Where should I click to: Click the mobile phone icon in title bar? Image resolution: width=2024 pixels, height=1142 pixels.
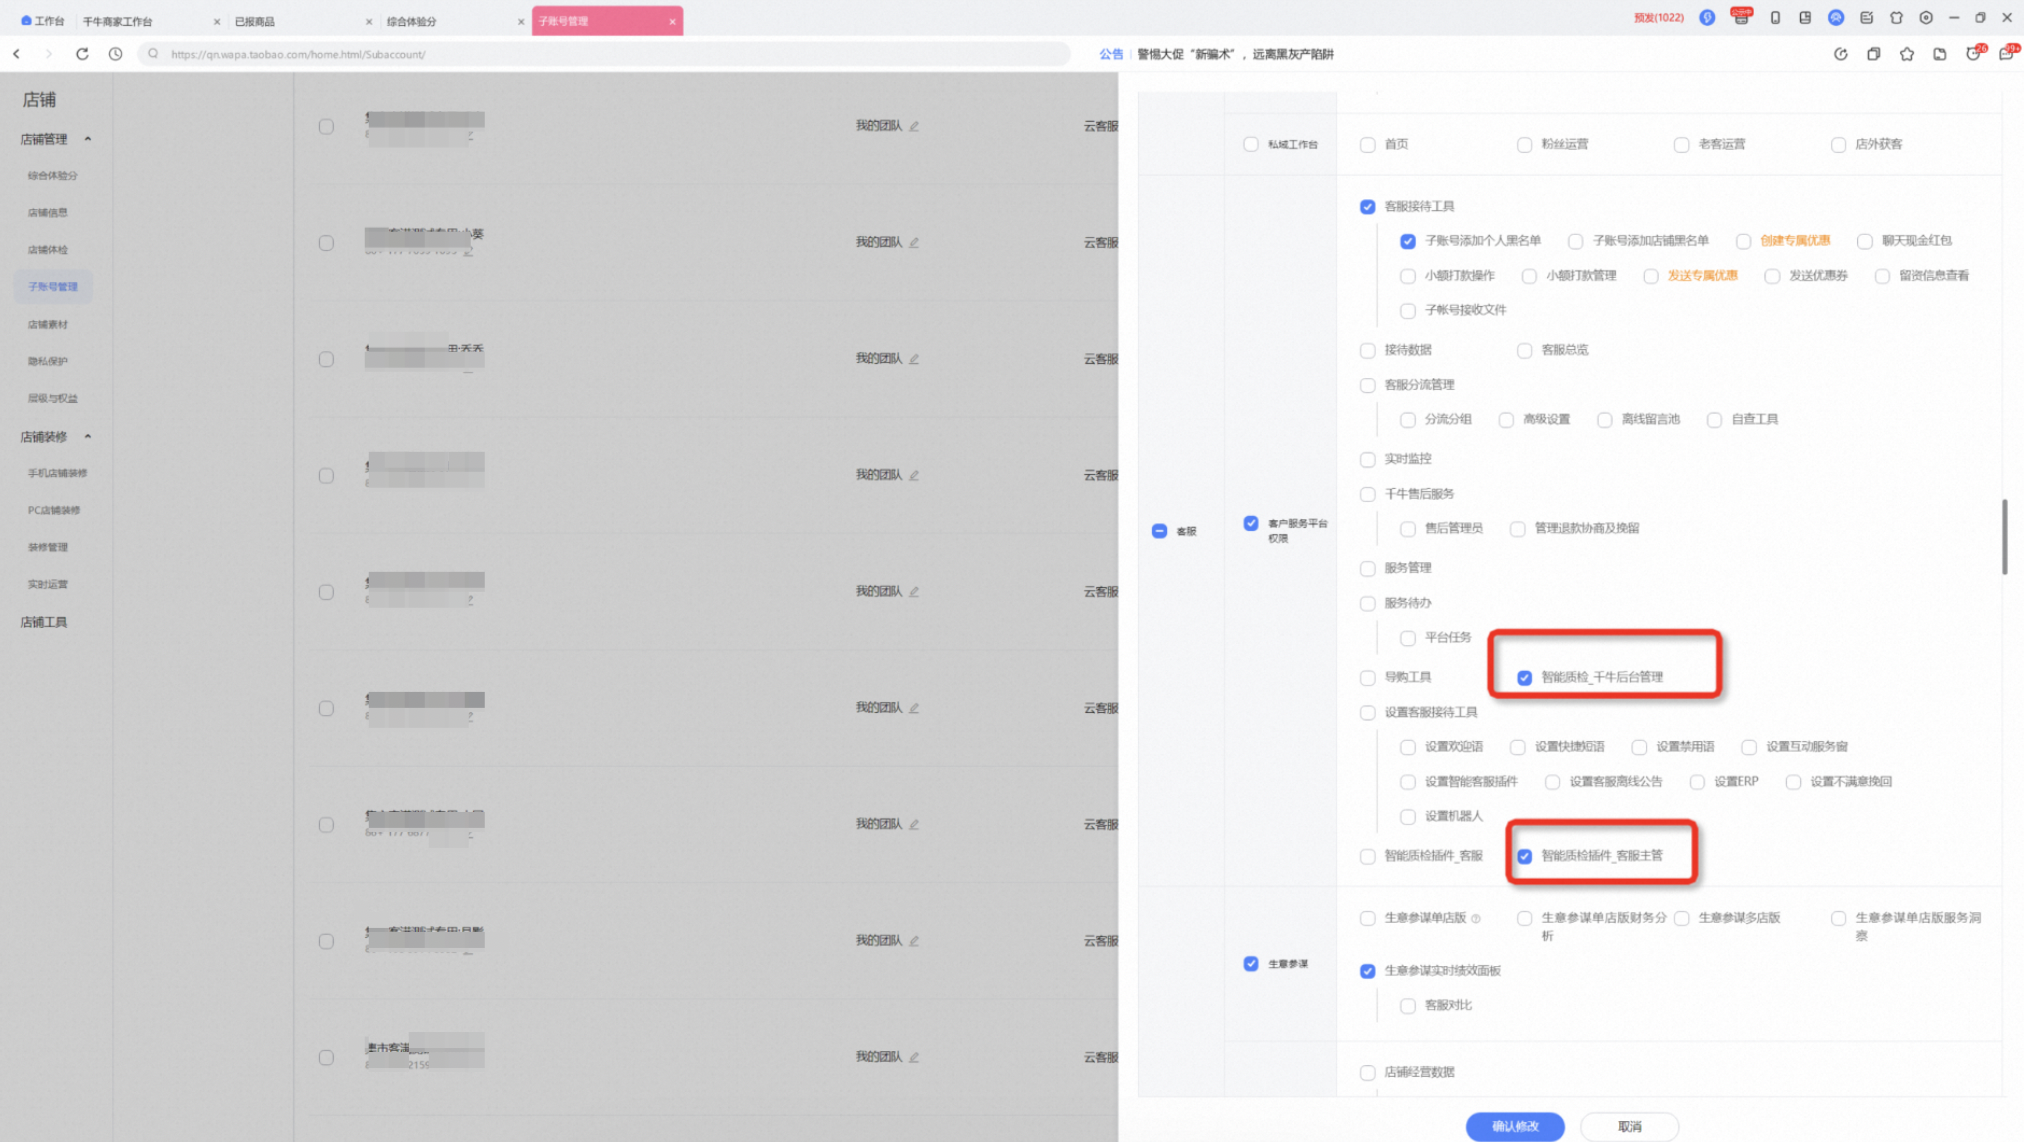pos(1775,18)
